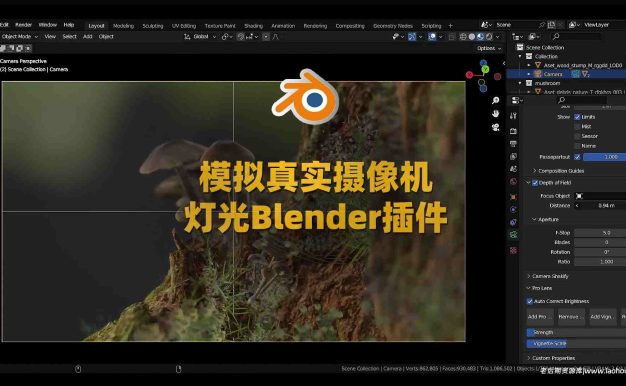Click the Remove... button in Pro Lens
Viewport: 626px width, 386px height.
click(x=571, y=317)
